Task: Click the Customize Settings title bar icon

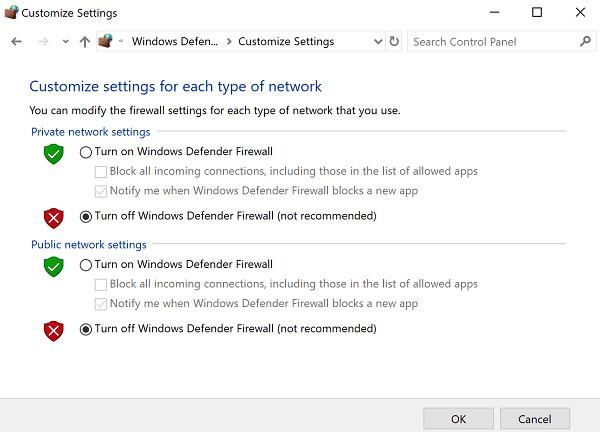Action: [11, 12]
